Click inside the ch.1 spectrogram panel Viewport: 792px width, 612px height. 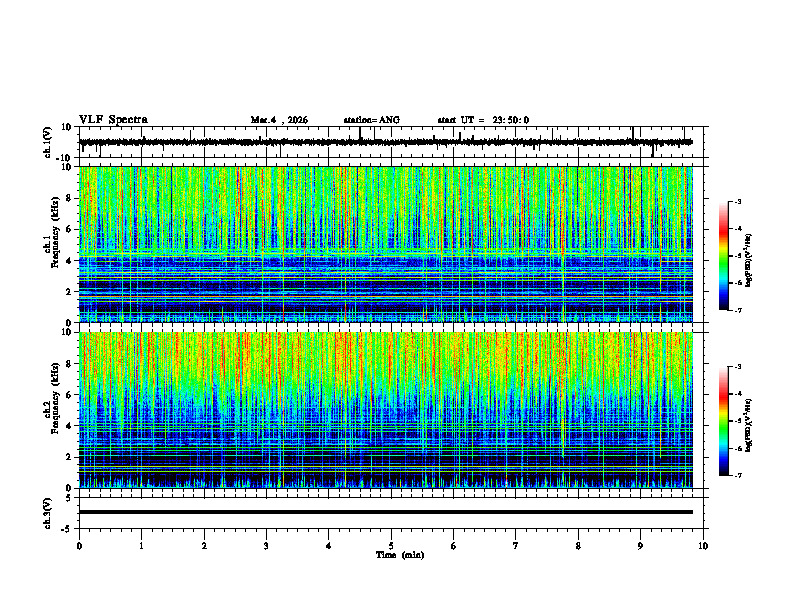386,244
